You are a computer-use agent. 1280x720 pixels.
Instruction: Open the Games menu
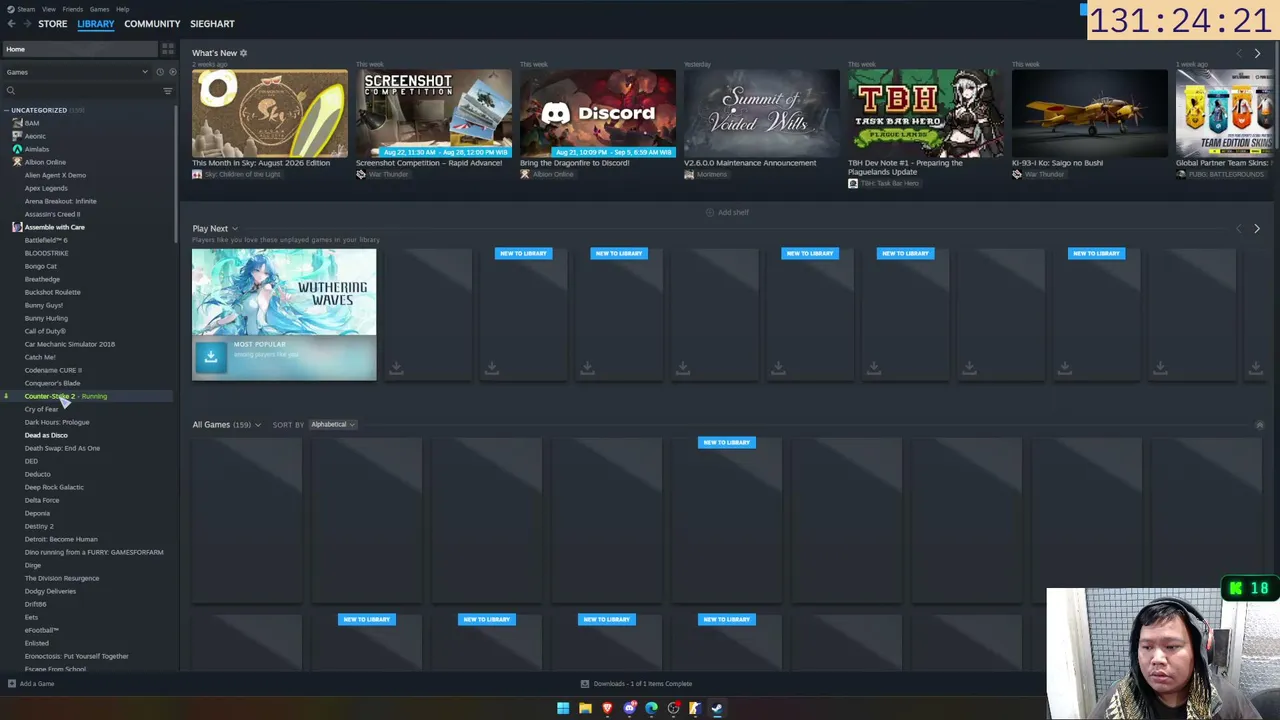[99, 9]
